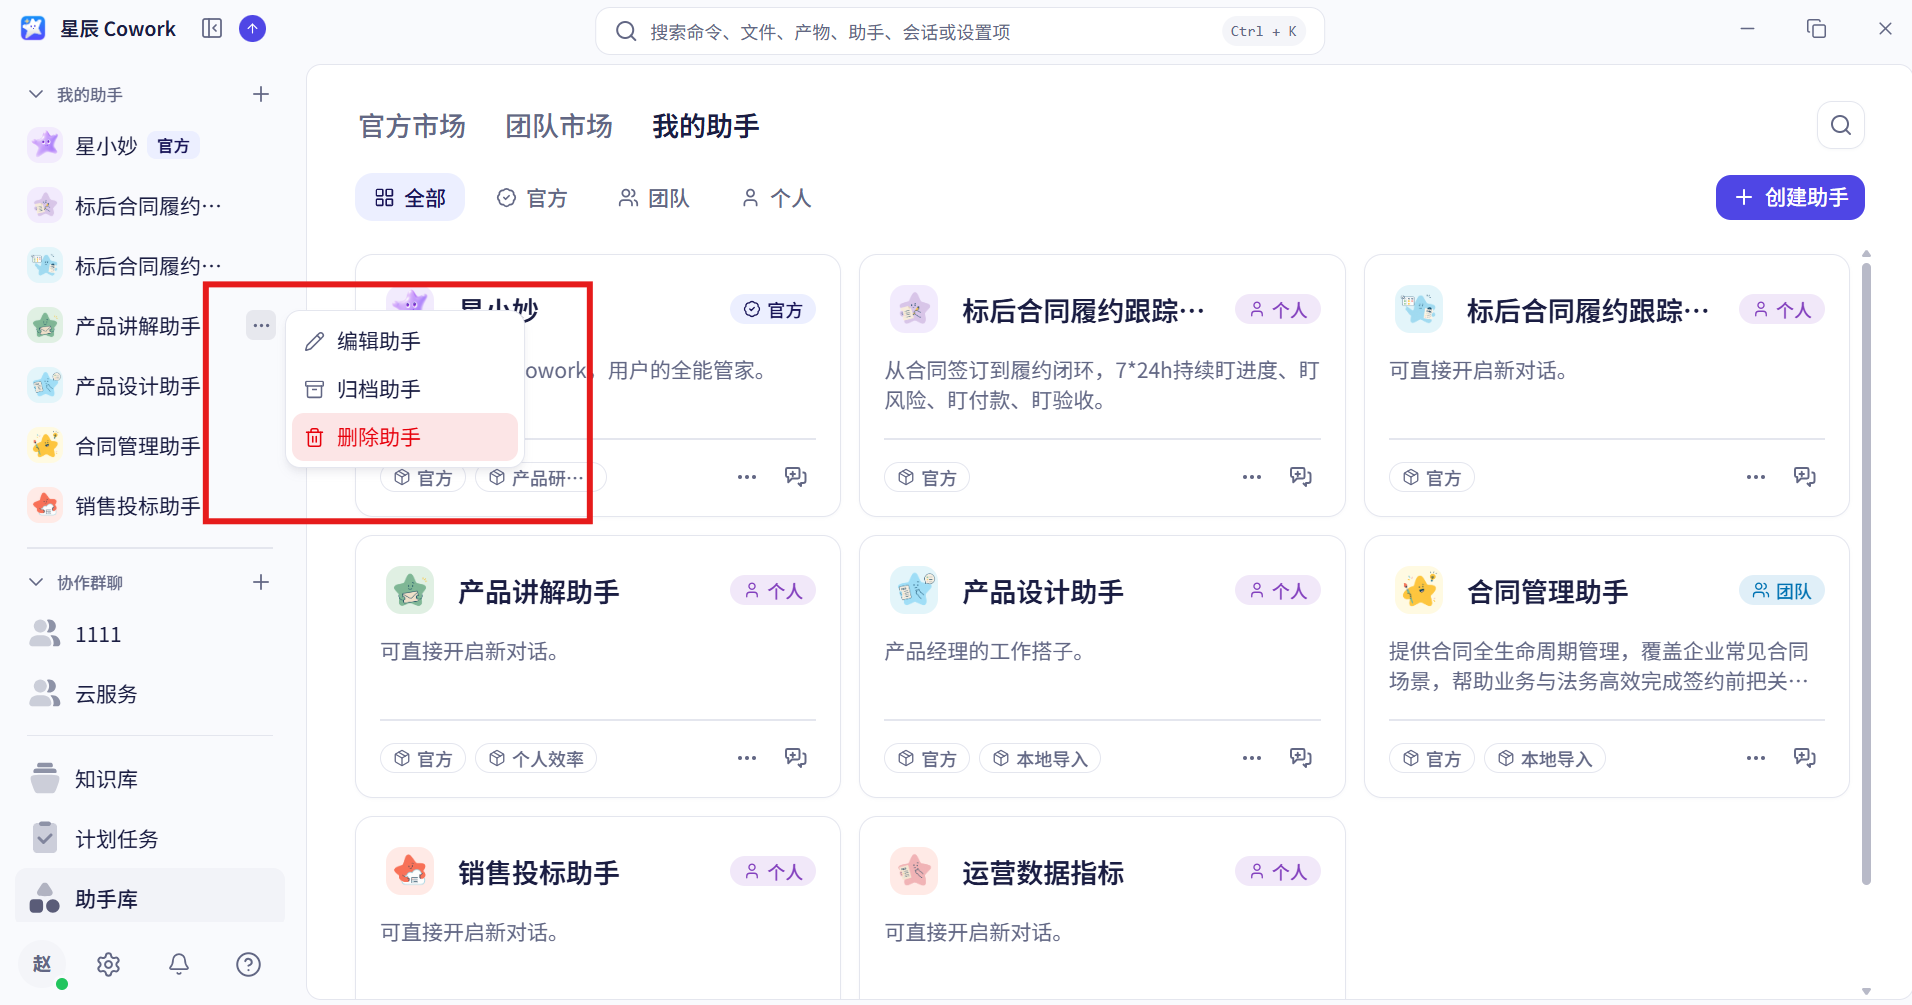Switch to the 团队市场 tab
This screenshot has width=1912, height=1005.
(x=559, y=126)
